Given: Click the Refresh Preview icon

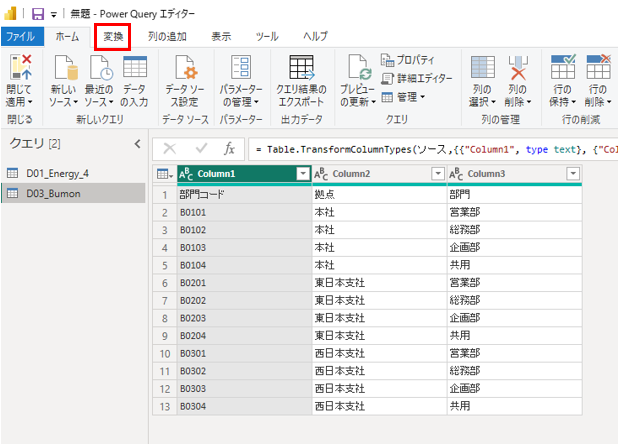Looking at the screenshot, I should [359, 67].
